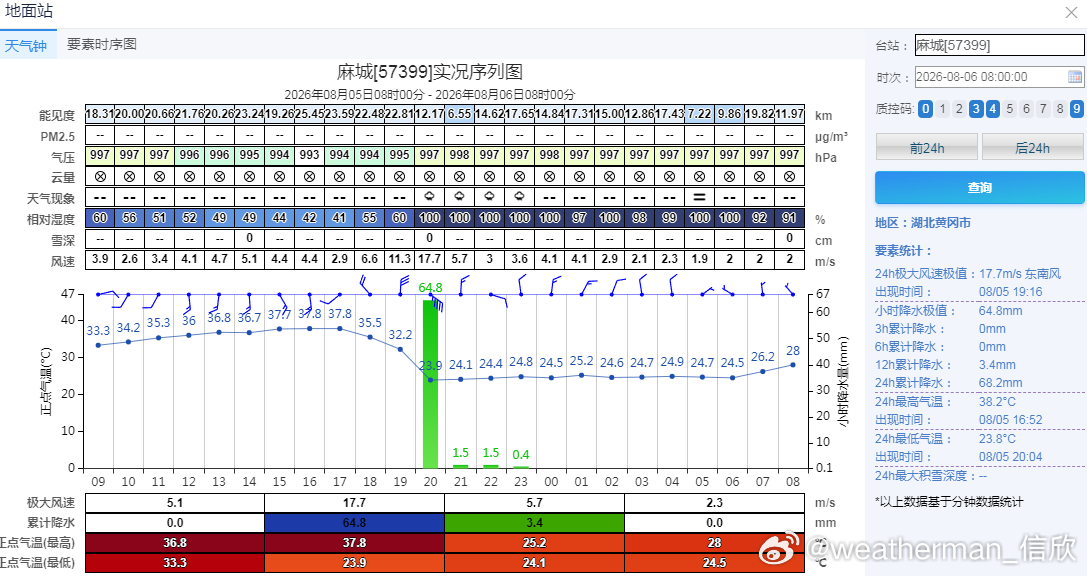Image resolution: width=1087 pixels, height=576 pixels.
Task: Click the temperature point labeled 23.9
Action: tap(431, 379)
